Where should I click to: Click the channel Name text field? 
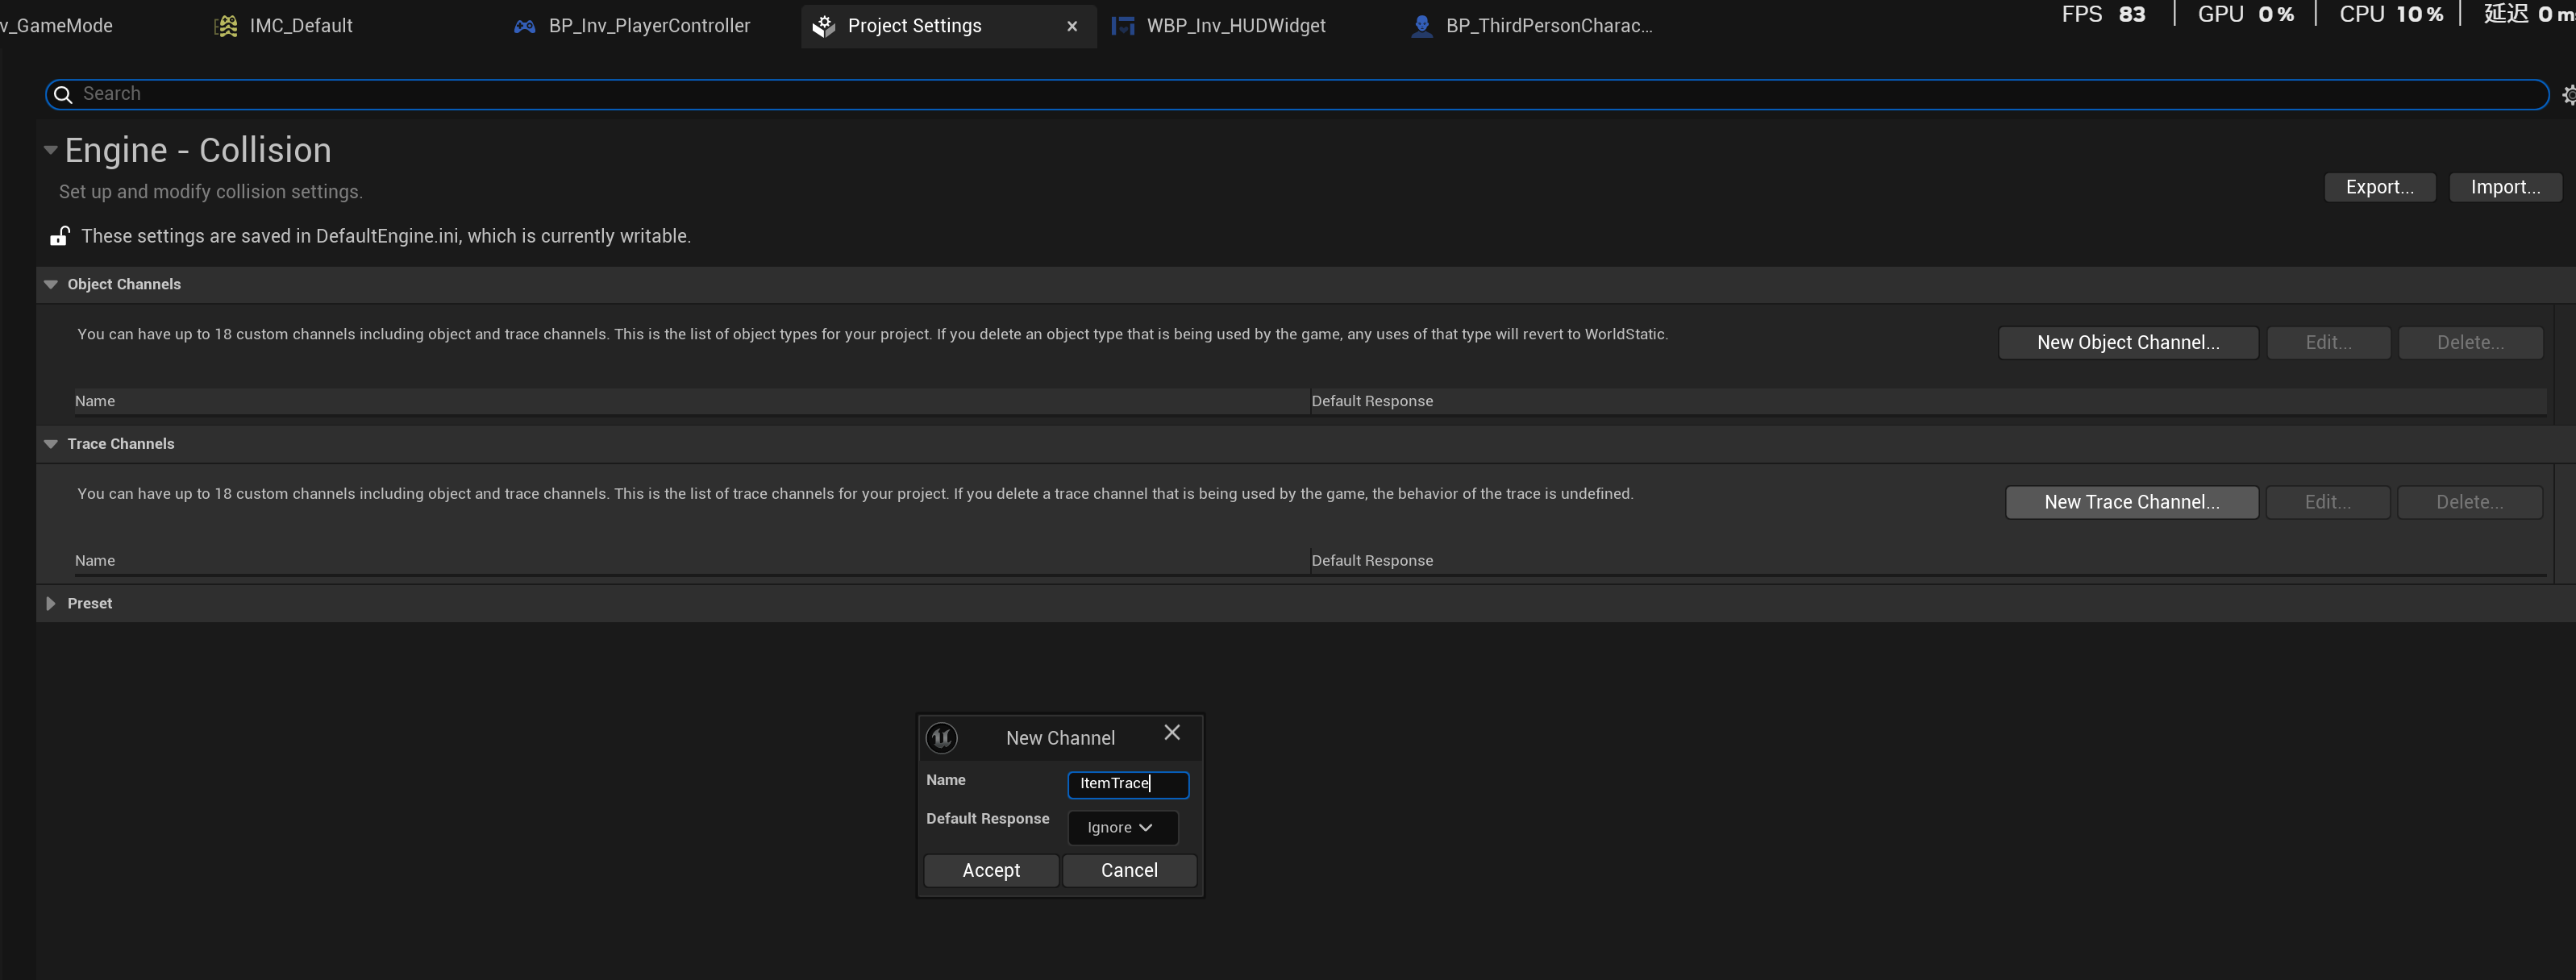click(x=1127, y=784)
